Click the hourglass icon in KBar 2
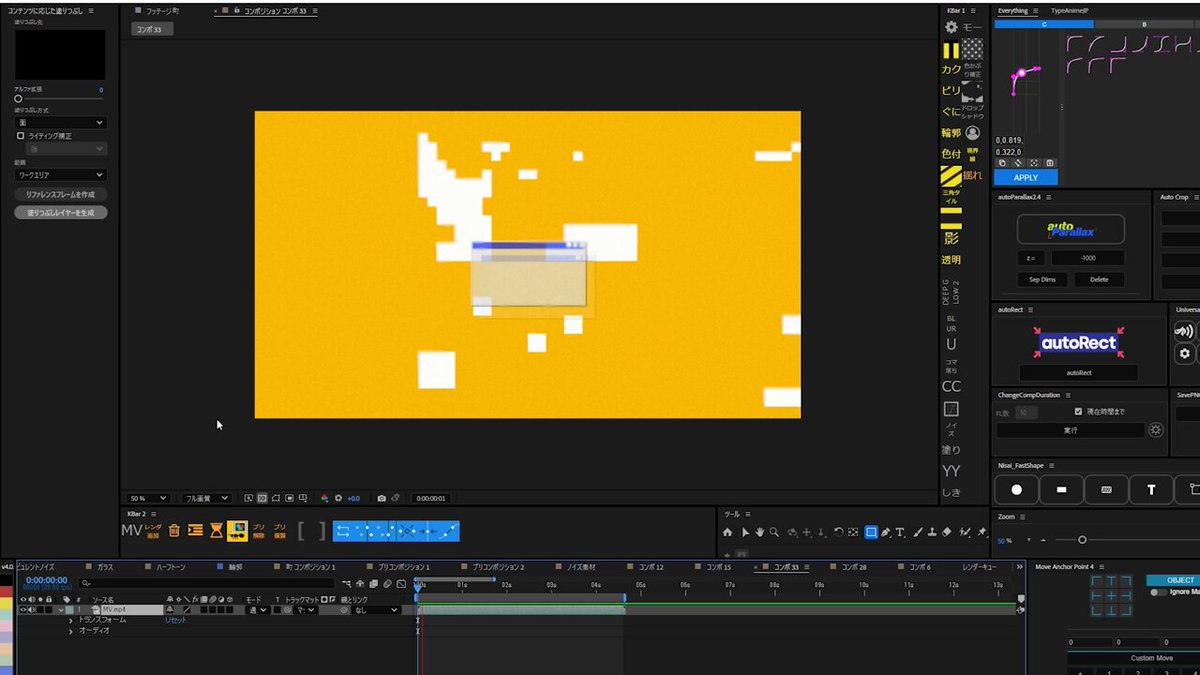This screenshot has height=675, width=1200. coord(216,531)
